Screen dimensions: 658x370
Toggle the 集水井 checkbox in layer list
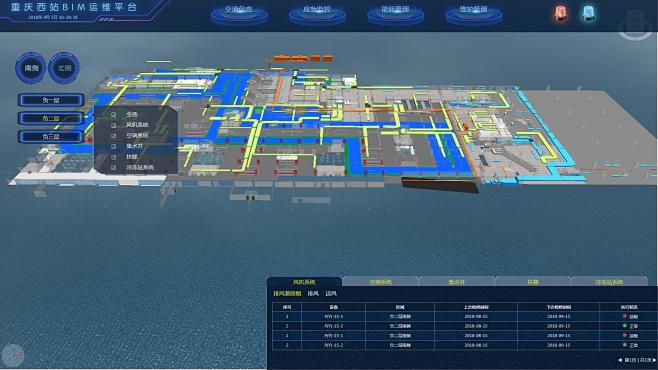tap(114, 146)
